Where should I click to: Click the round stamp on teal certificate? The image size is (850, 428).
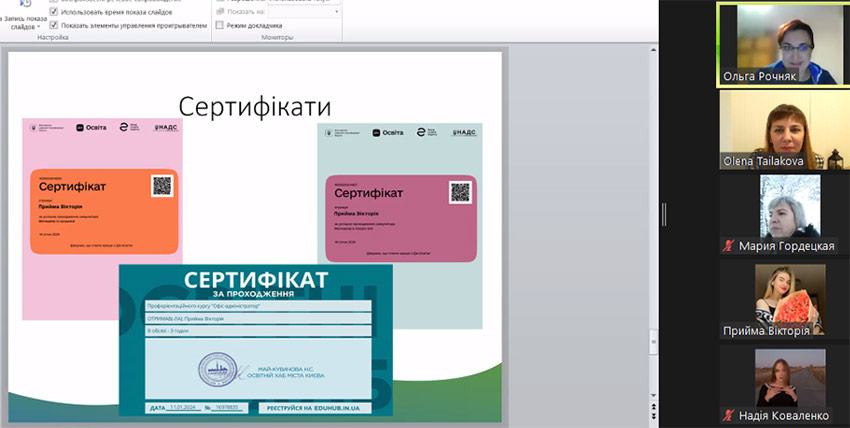(x=217, y=369)
